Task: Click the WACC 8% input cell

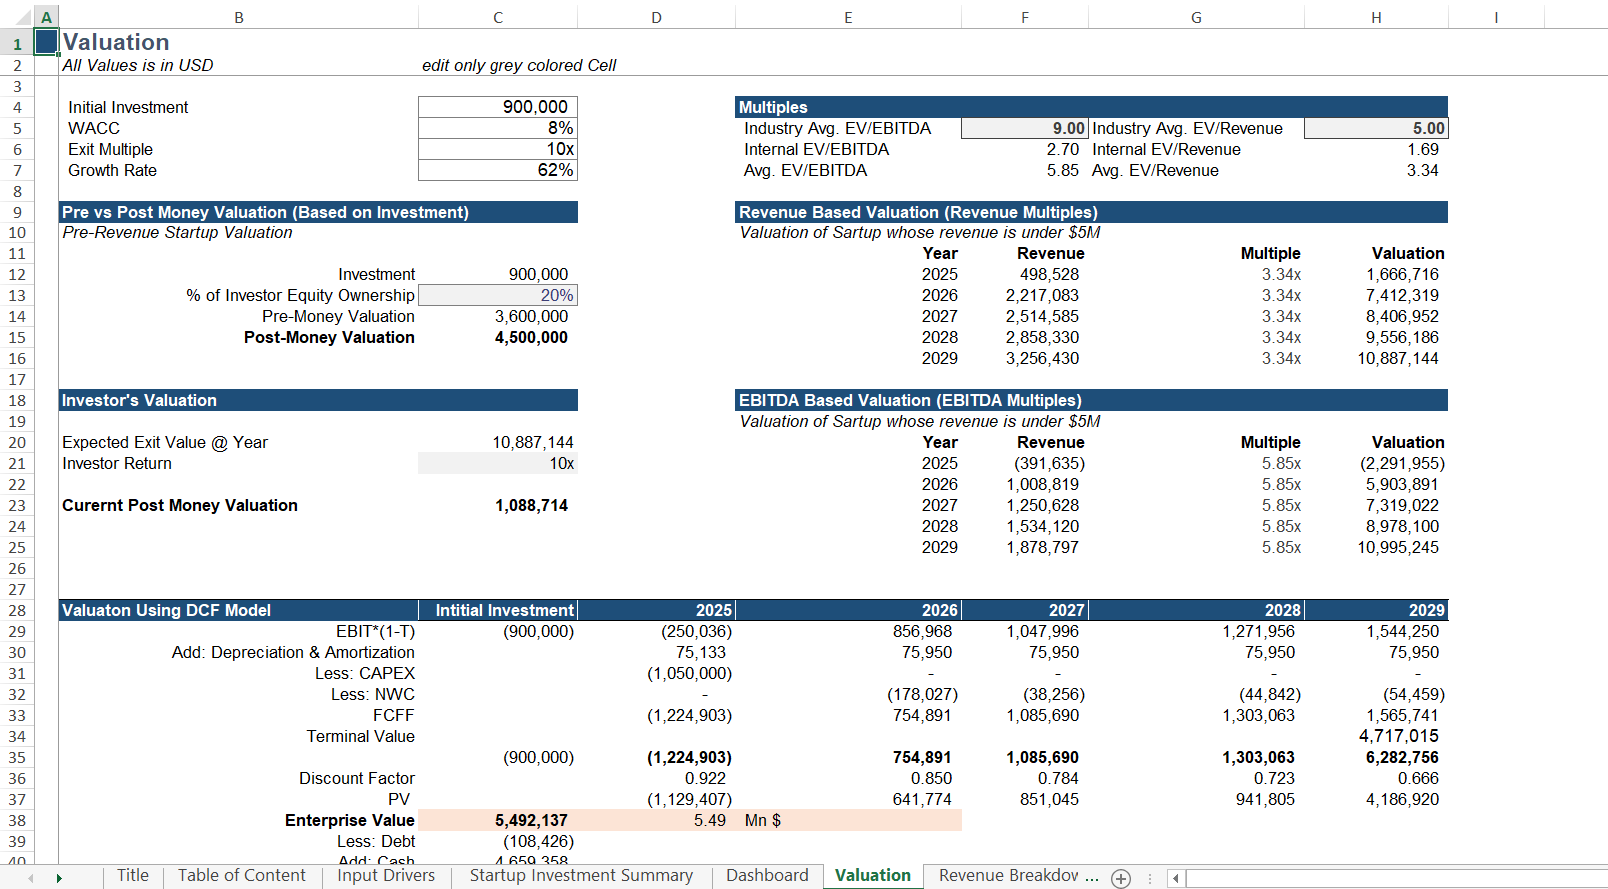Action: coord(498,128)
